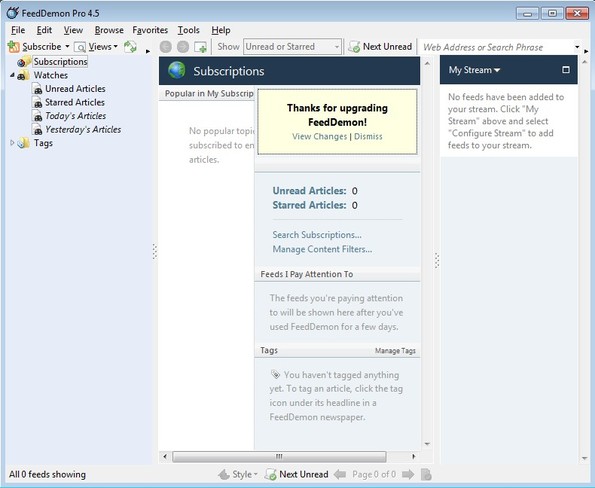Click the Subscribe feed icon

(14, 47)
